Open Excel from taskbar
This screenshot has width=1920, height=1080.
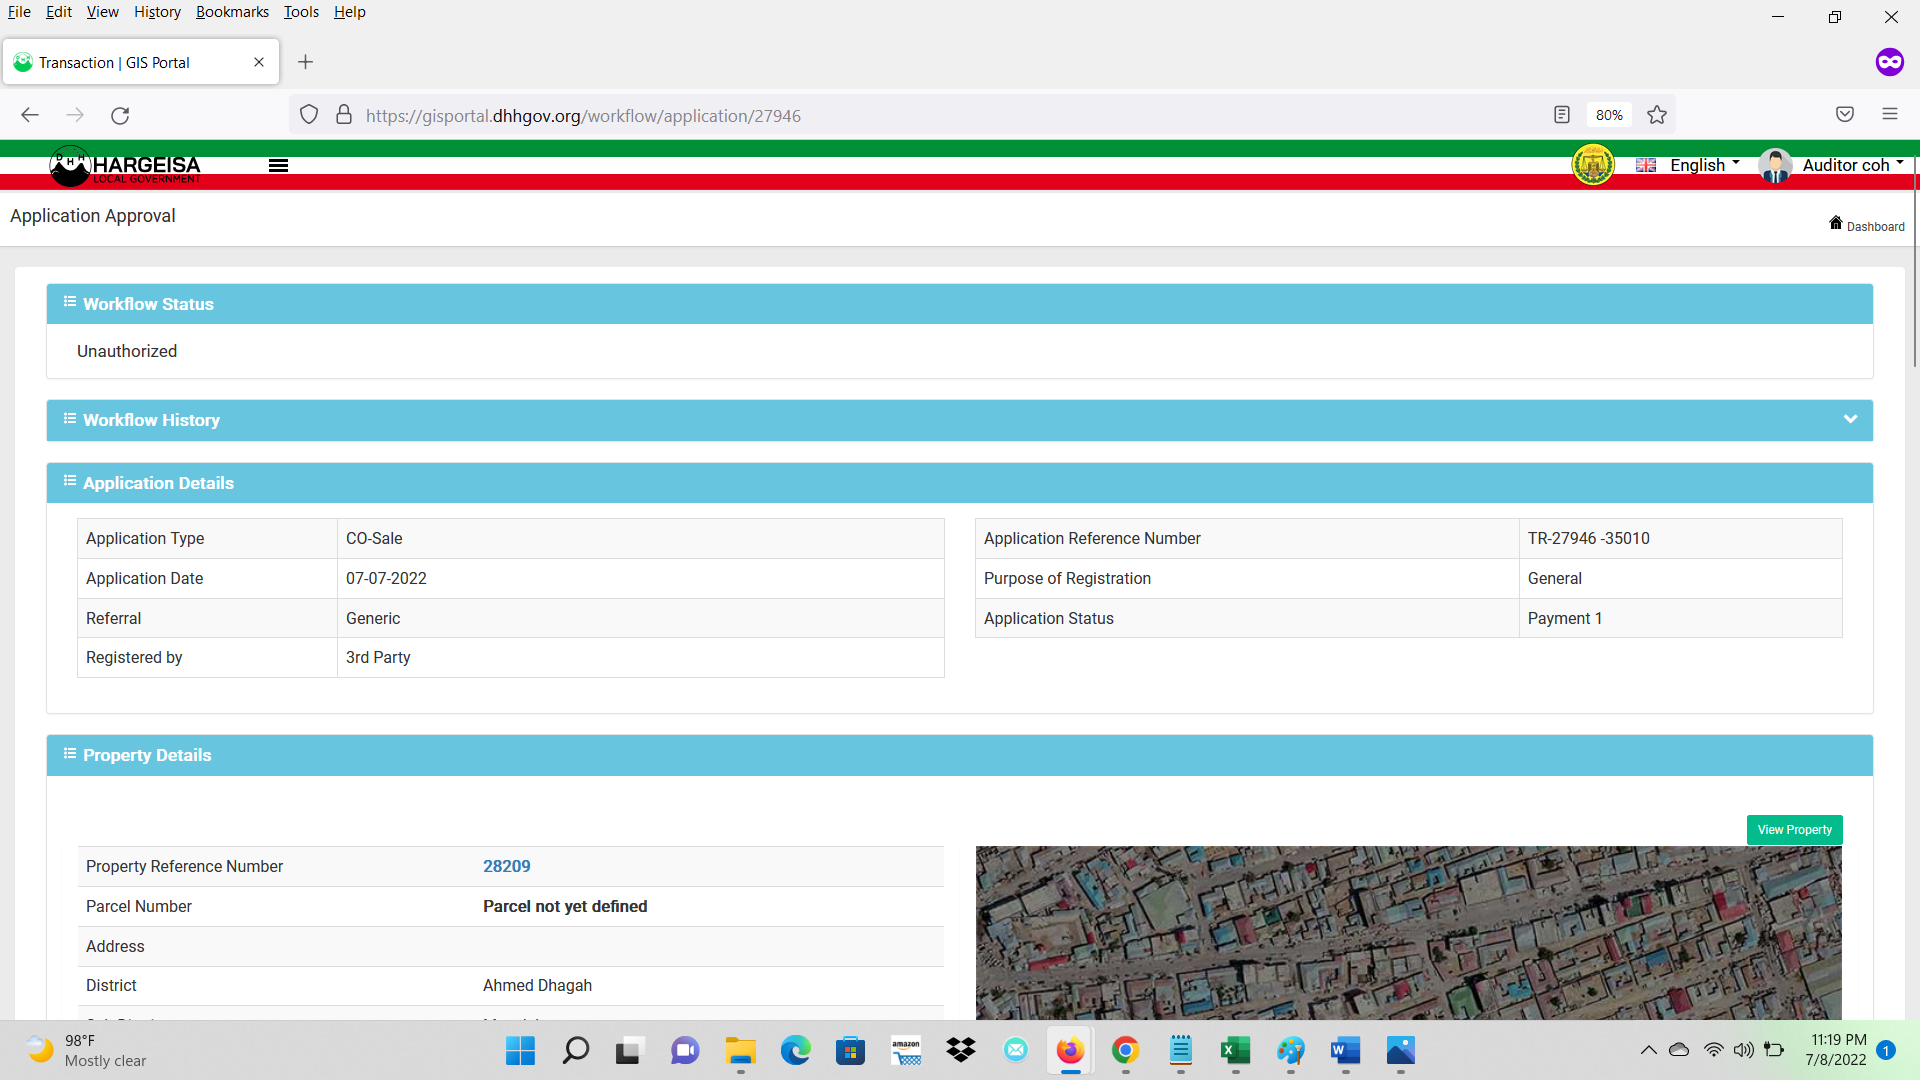point(1235,1050)
